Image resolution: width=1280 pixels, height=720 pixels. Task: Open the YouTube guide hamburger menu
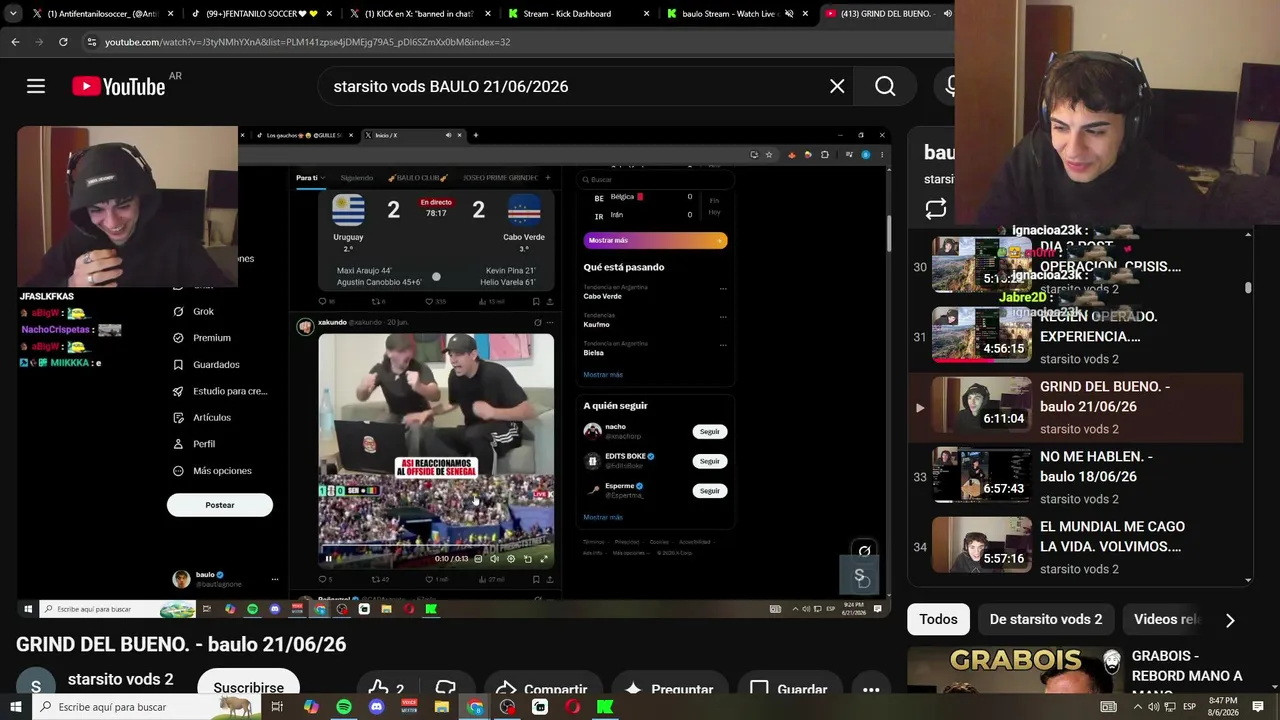36,86
